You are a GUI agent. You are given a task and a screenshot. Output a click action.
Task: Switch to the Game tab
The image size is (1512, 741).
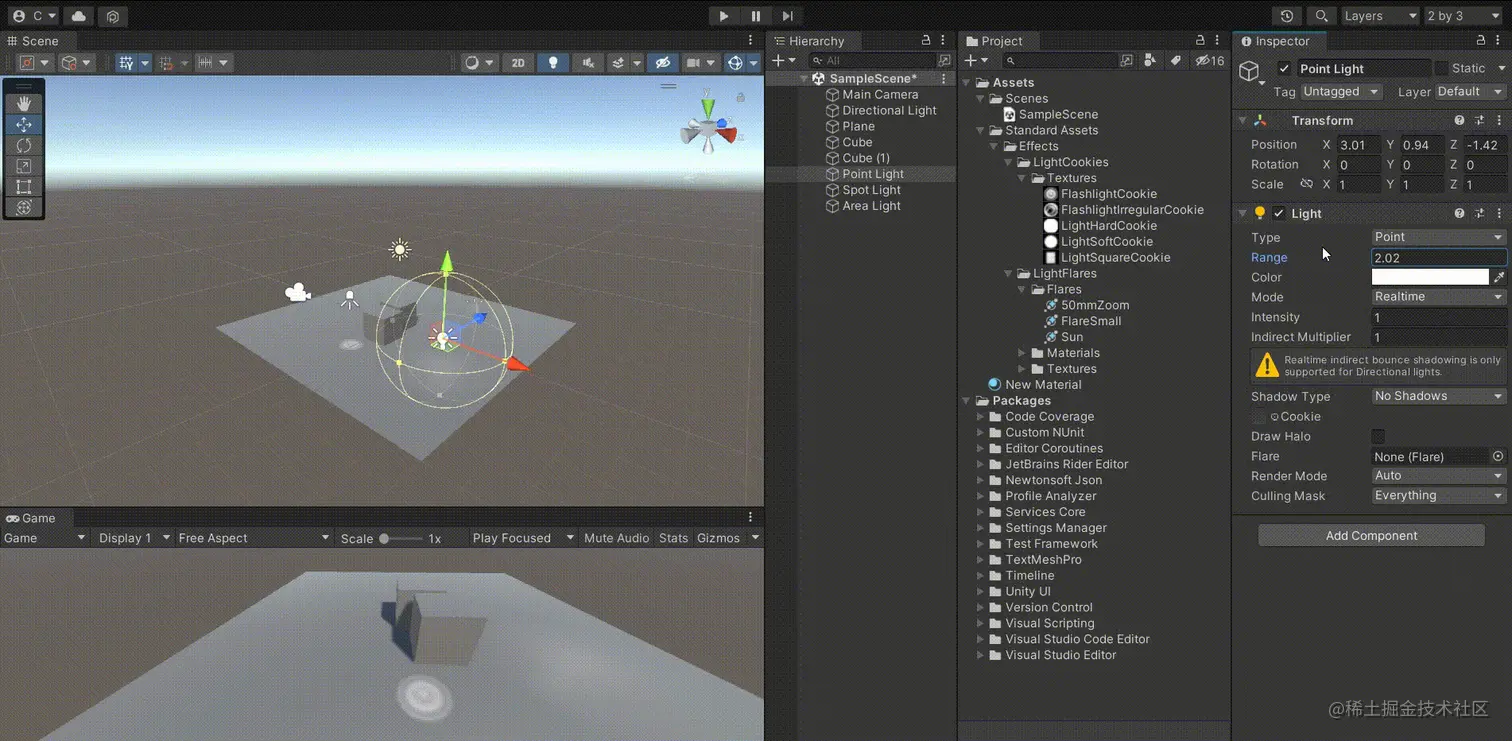tap(34, 518)
